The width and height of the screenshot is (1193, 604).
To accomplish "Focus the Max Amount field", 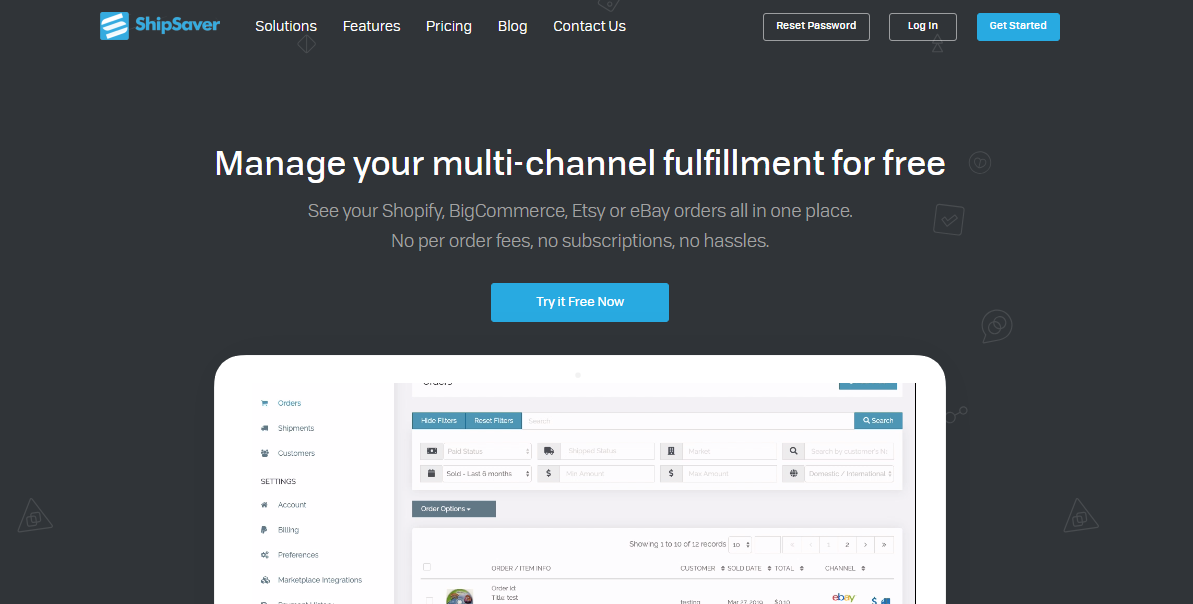I will (729, 473).
